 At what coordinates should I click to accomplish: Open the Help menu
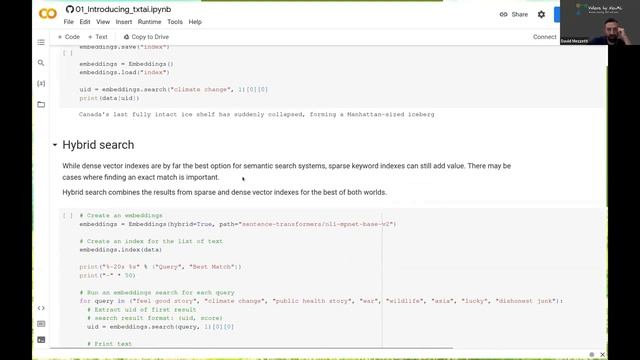(x=195, y=22)
